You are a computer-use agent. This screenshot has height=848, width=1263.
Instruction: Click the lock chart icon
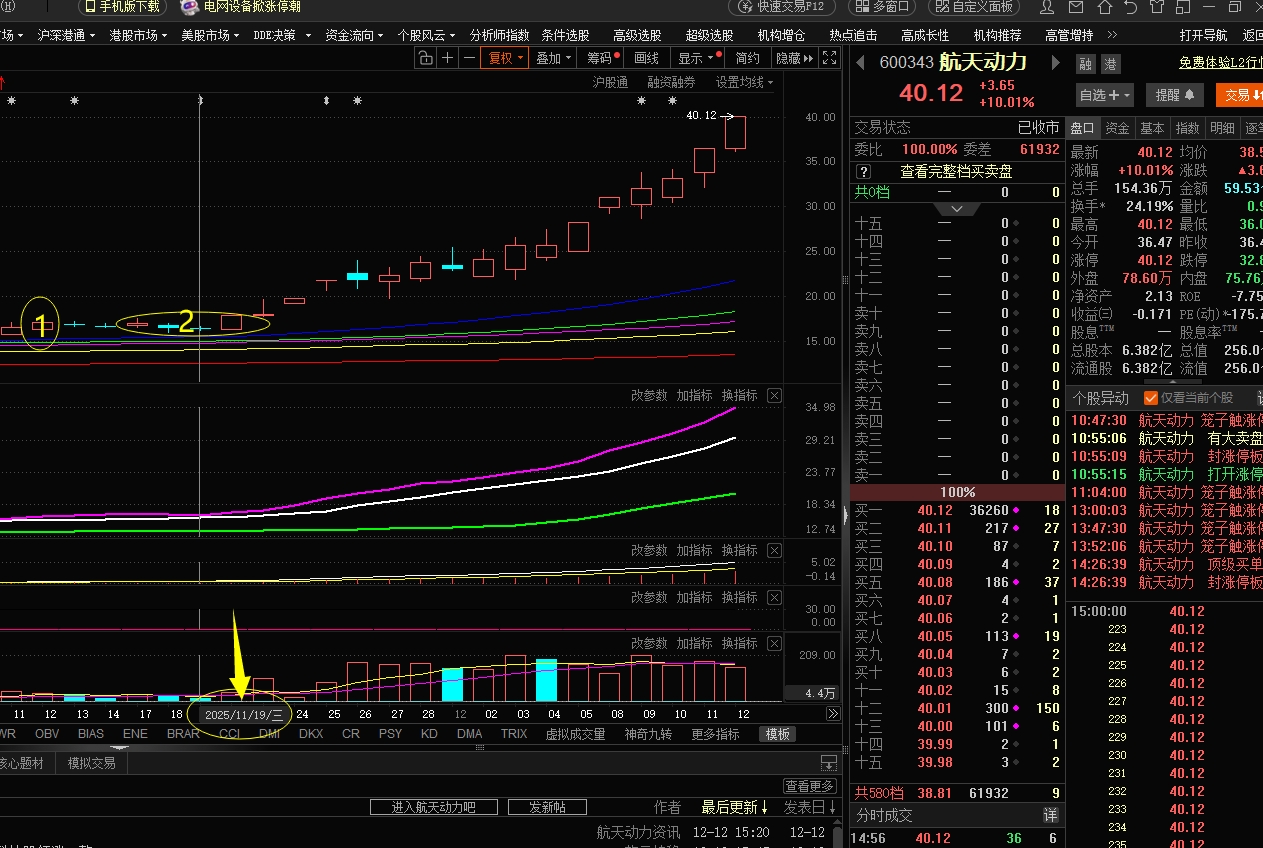pyautogui.click(x=426, y=58)
